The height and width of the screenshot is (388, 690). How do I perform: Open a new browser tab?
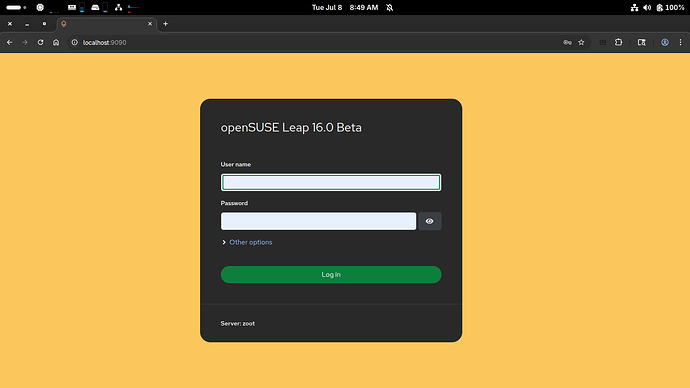pyautogui.click(x=165, y=24)
